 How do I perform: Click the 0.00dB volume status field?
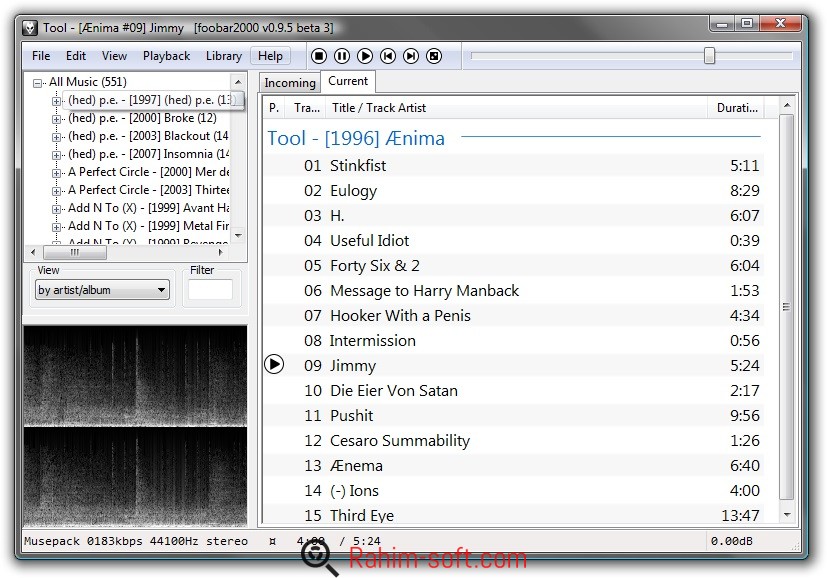[732, 541]
